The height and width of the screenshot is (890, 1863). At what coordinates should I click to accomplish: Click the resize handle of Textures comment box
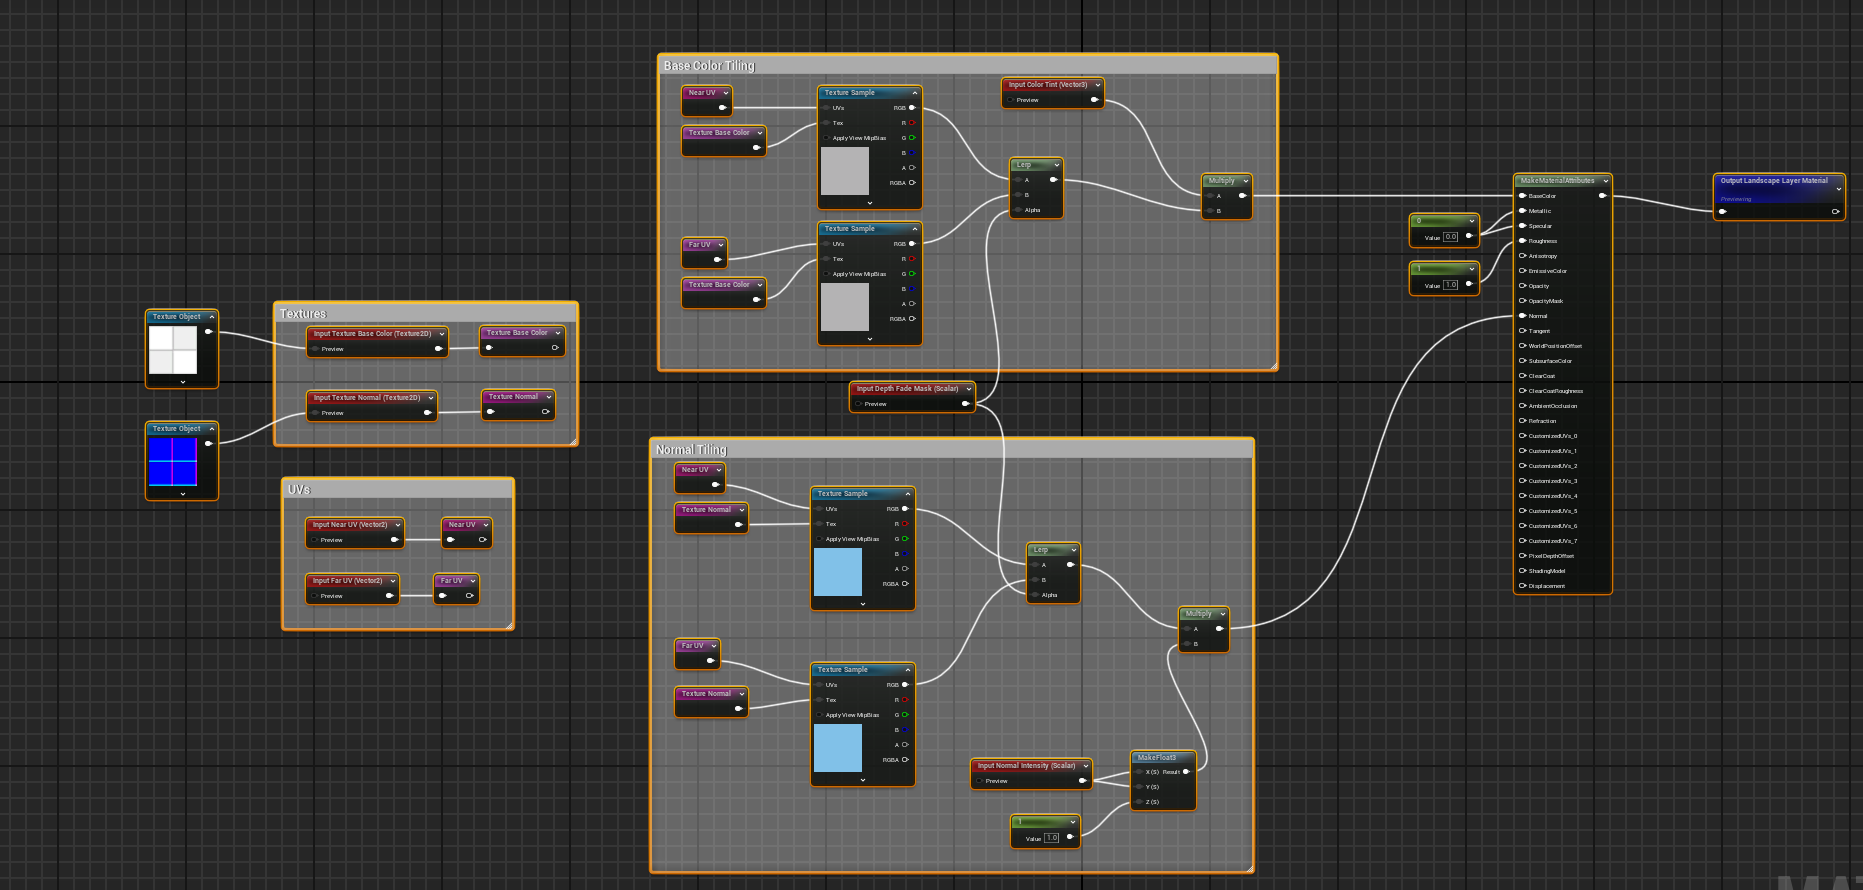coord(573,441)
